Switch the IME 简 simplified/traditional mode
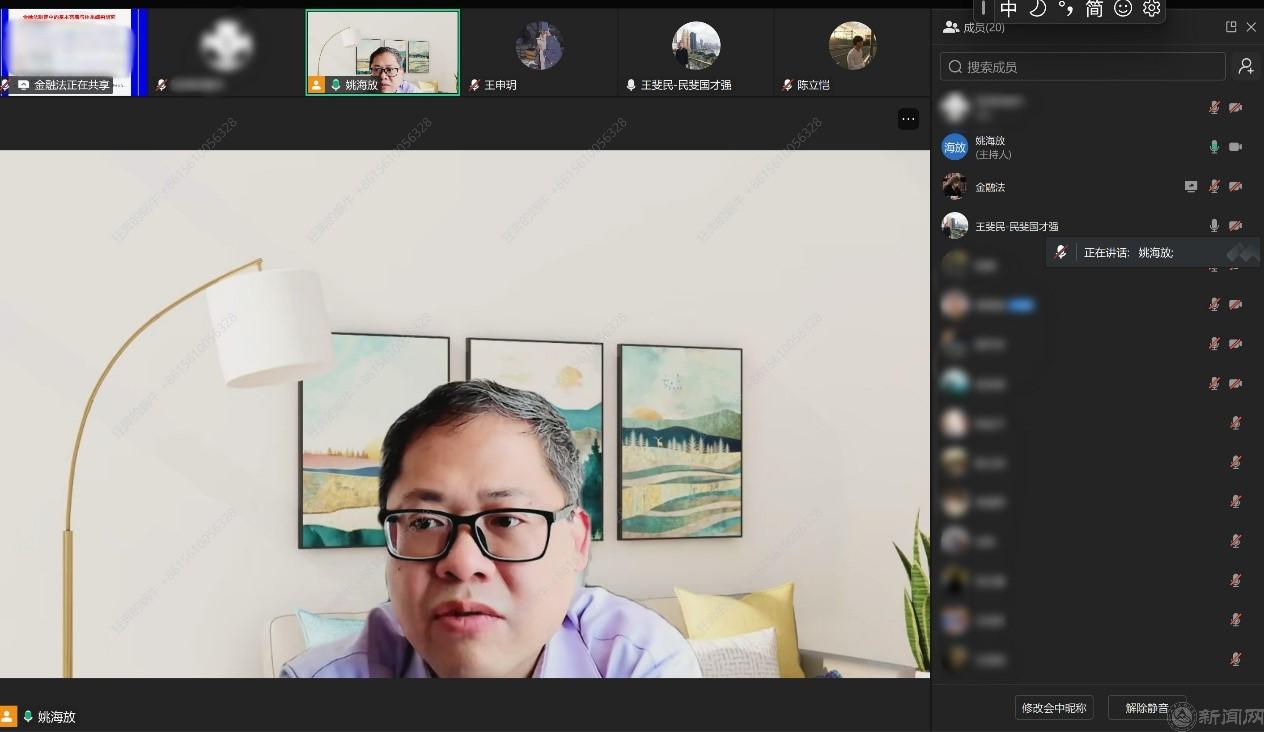This screenshot has height=732, width=1264. (1094, 9)
